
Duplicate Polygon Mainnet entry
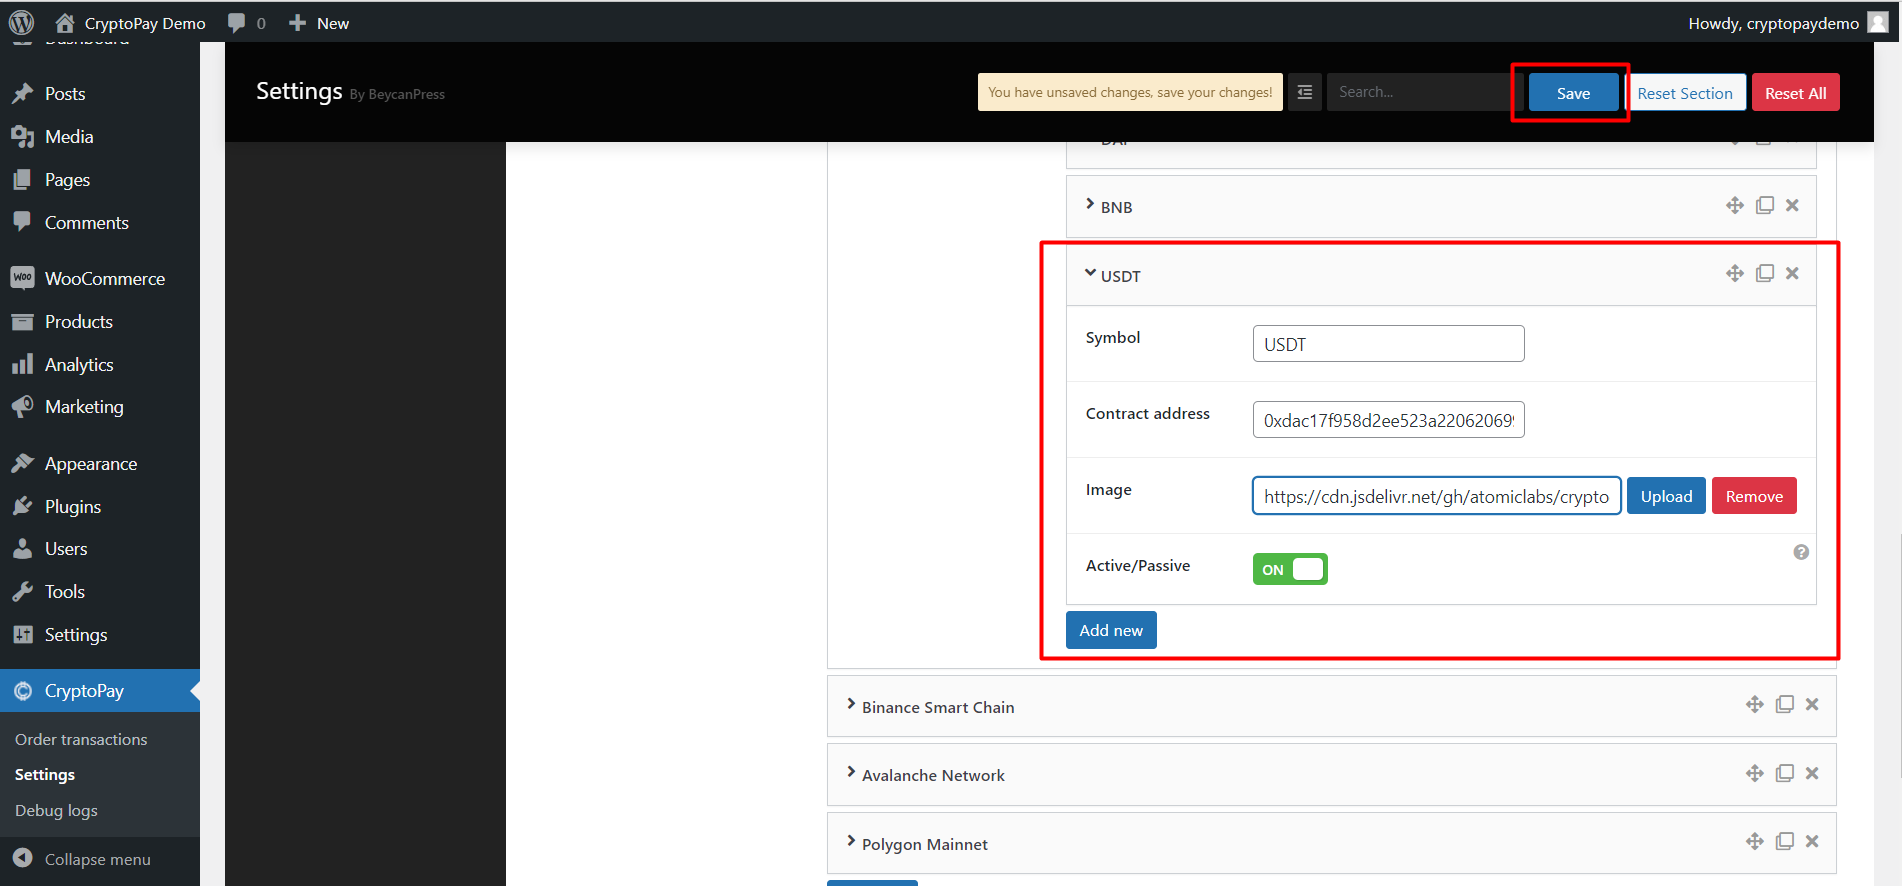click(1785, 841)
